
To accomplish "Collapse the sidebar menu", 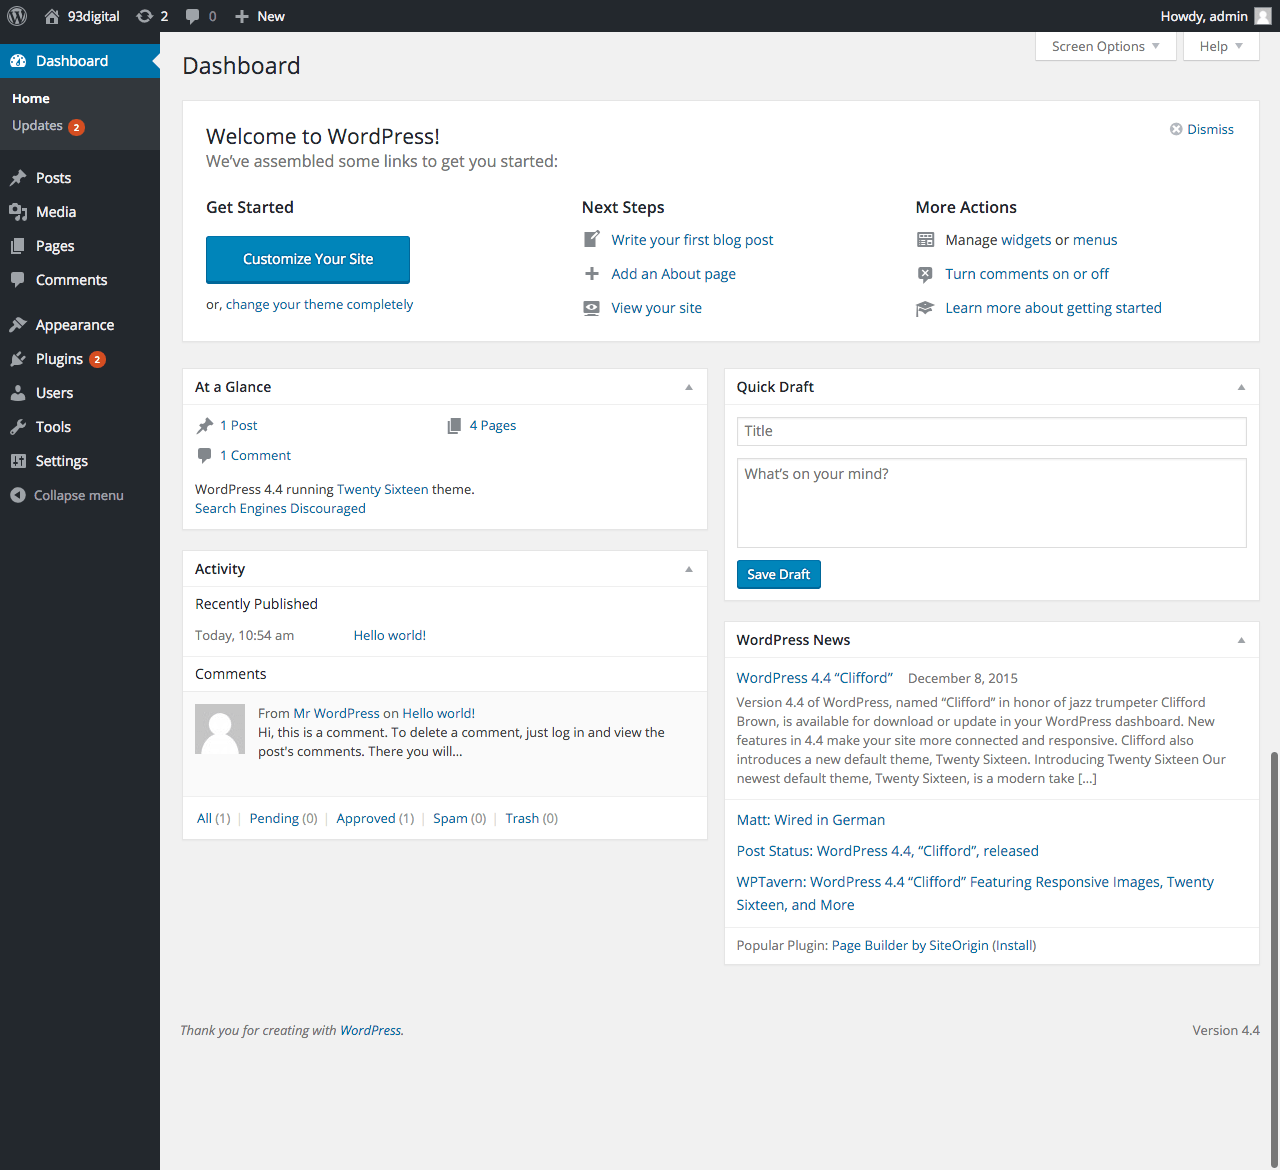I will (67, 495).
